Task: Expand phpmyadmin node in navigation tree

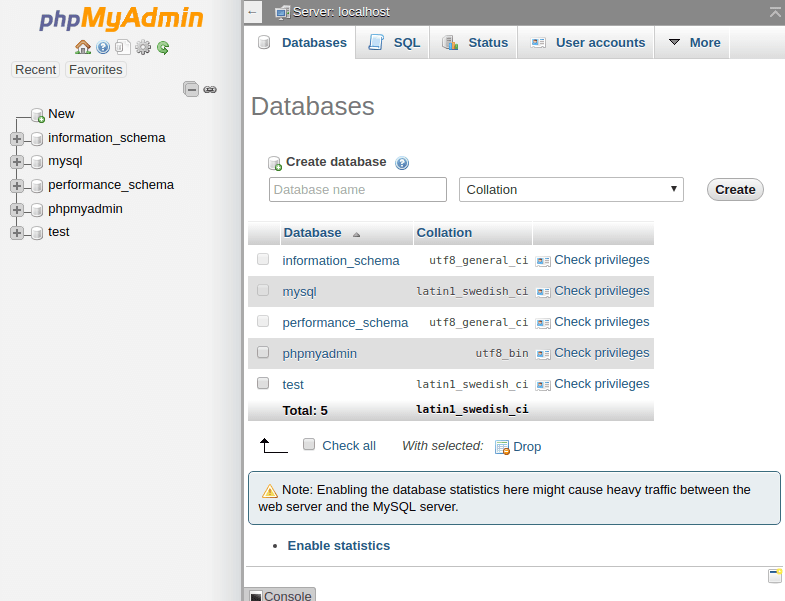Action: tap(17, 209)
